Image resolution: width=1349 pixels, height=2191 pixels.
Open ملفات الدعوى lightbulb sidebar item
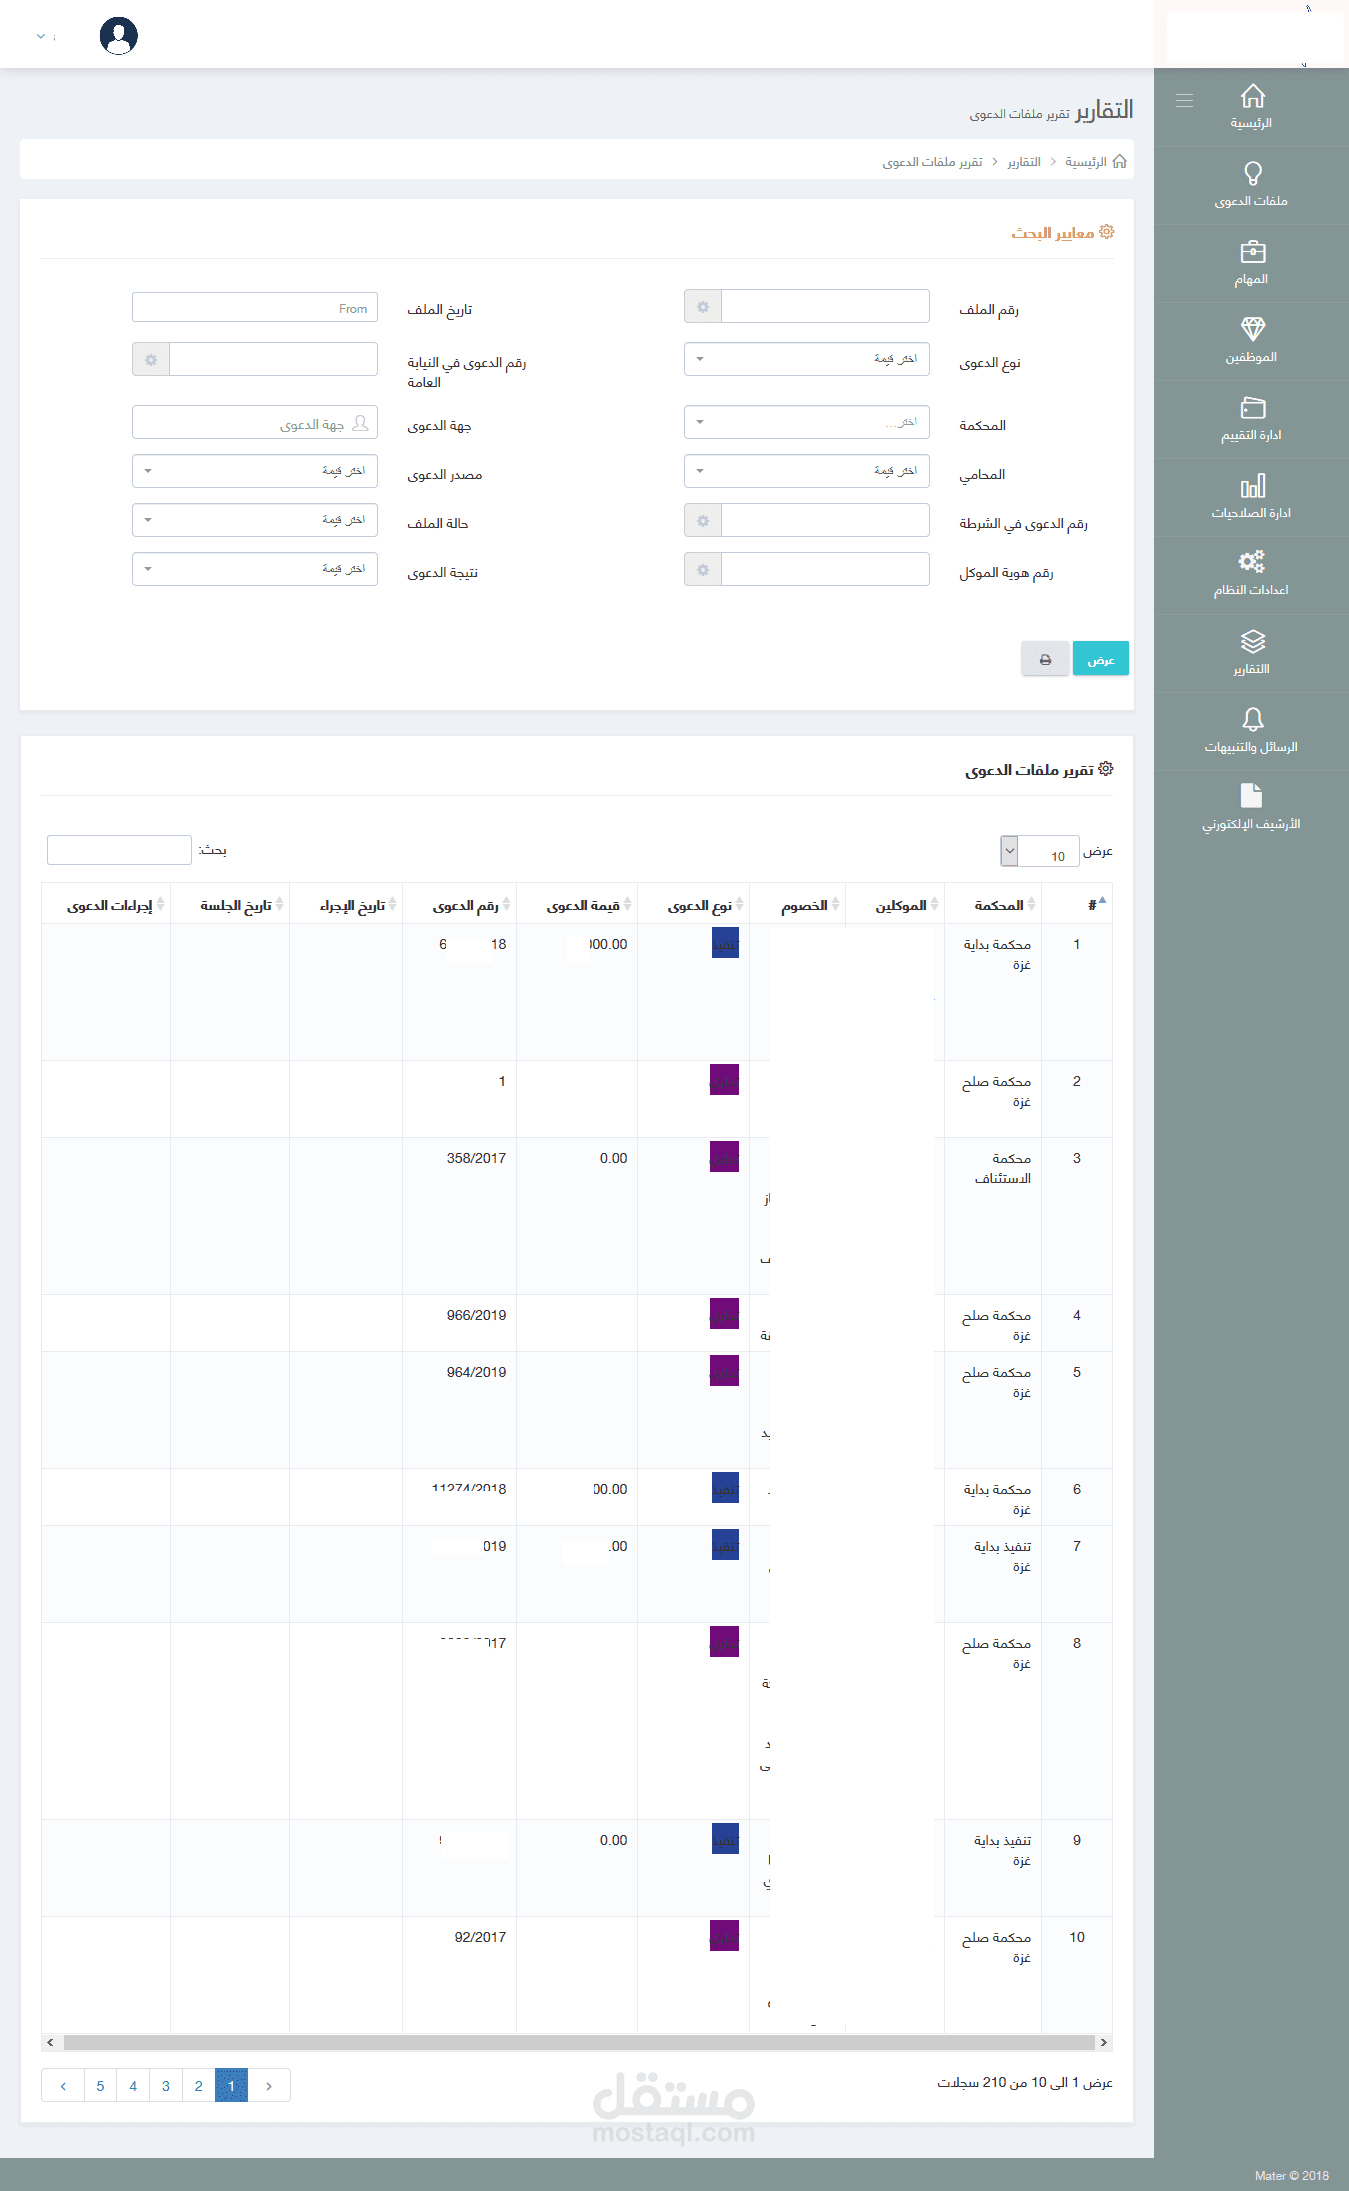[x=1252, y=186]
